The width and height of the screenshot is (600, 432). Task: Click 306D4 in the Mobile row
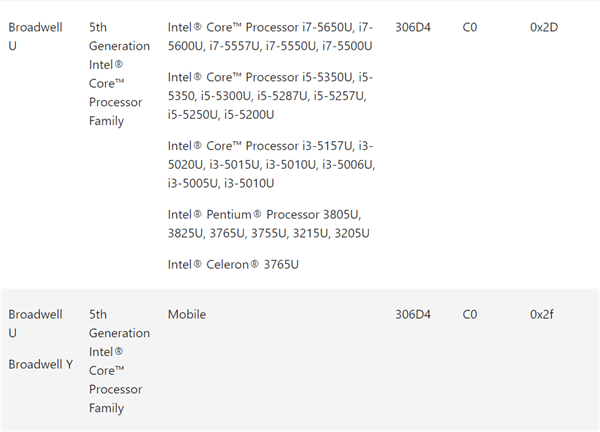click(x=413, y=314)
